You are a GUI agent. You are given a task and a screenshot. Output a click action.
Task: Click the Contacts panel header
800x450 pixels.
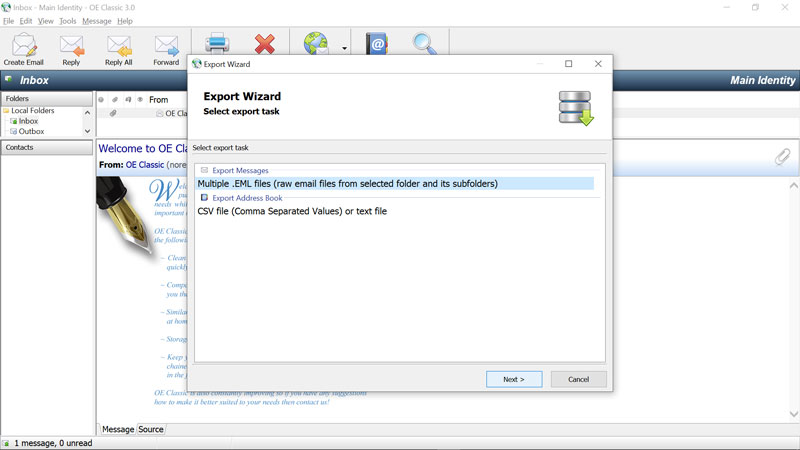click(46, 147)
